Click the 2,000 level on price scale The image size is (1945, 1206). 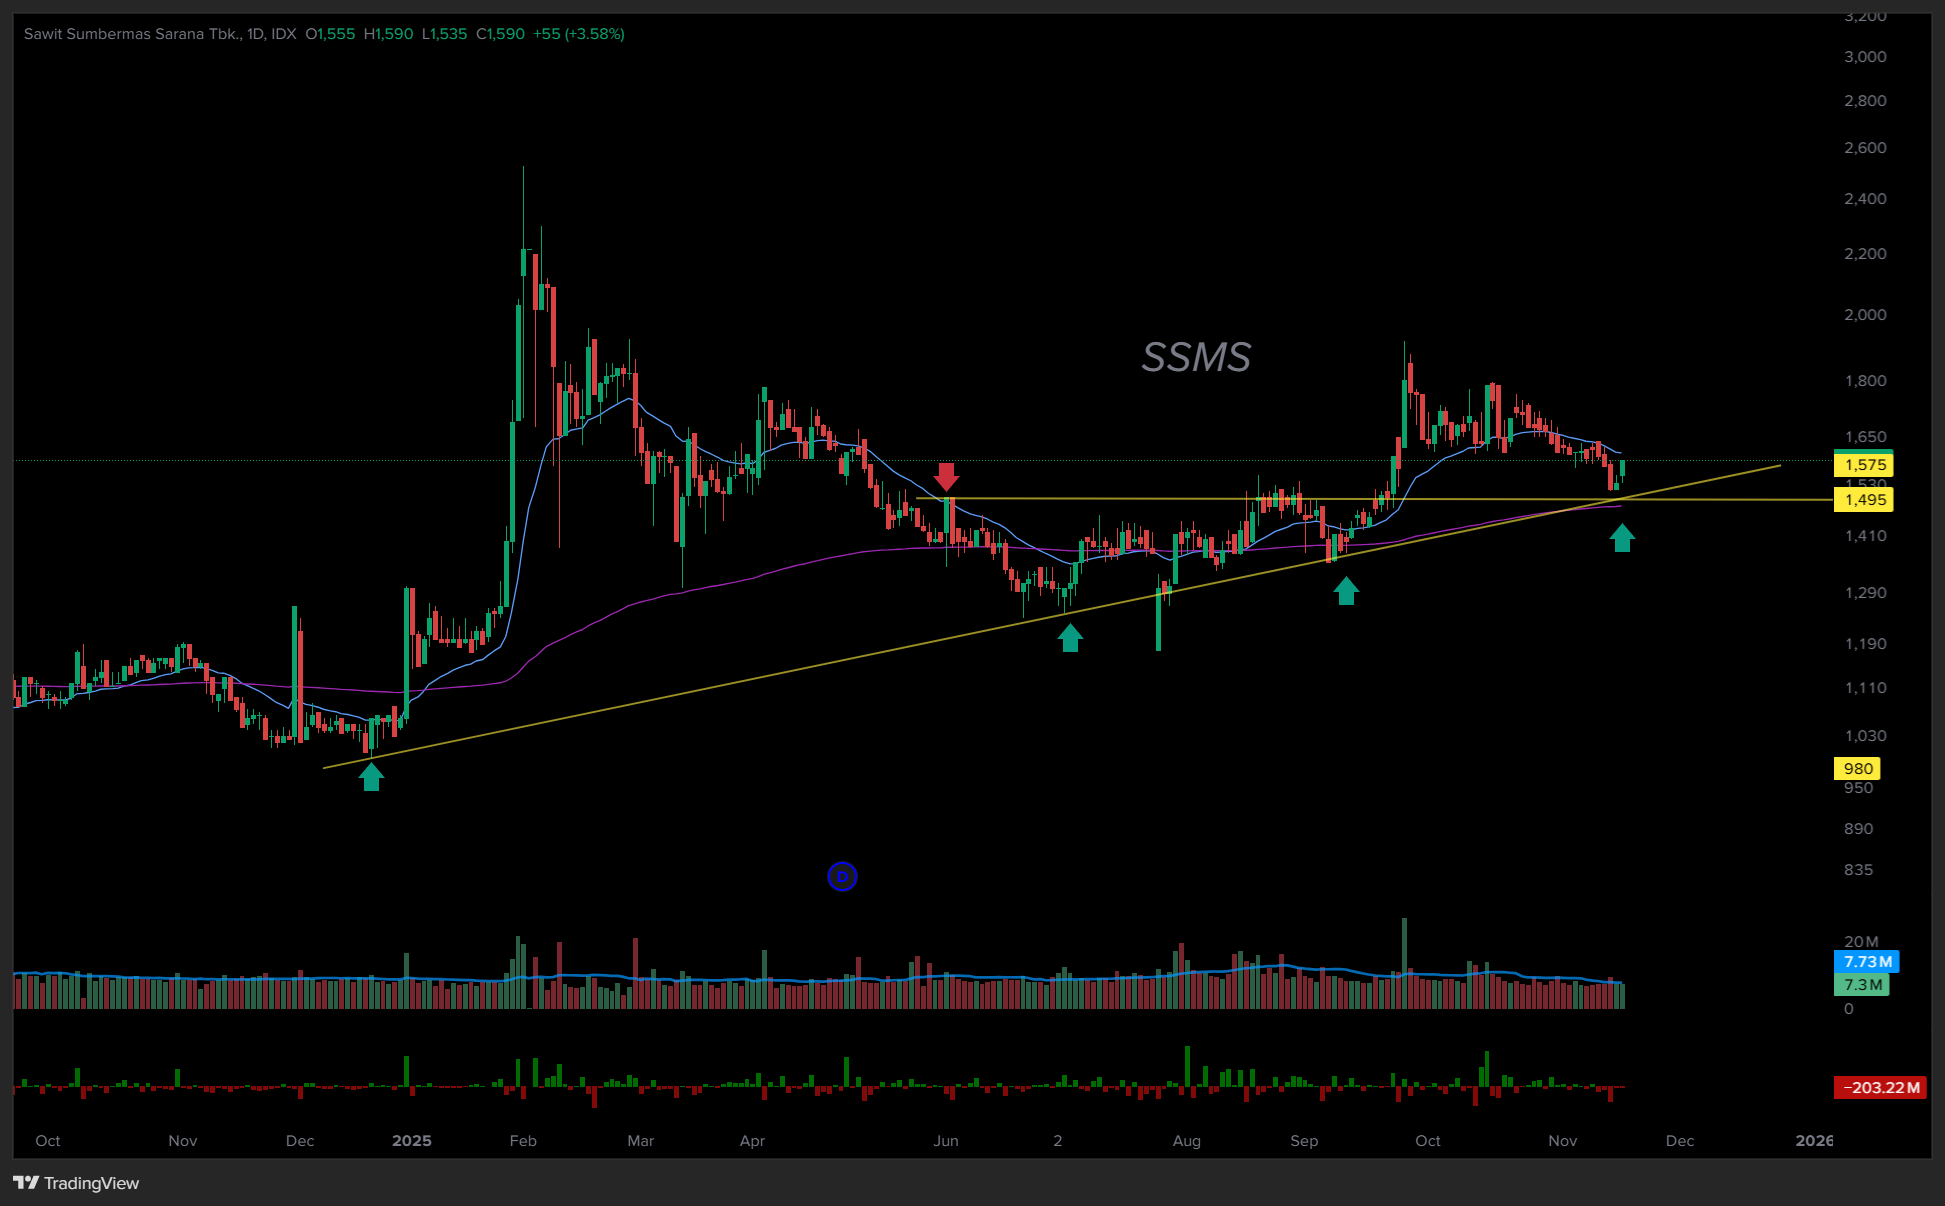point(1865,315)
